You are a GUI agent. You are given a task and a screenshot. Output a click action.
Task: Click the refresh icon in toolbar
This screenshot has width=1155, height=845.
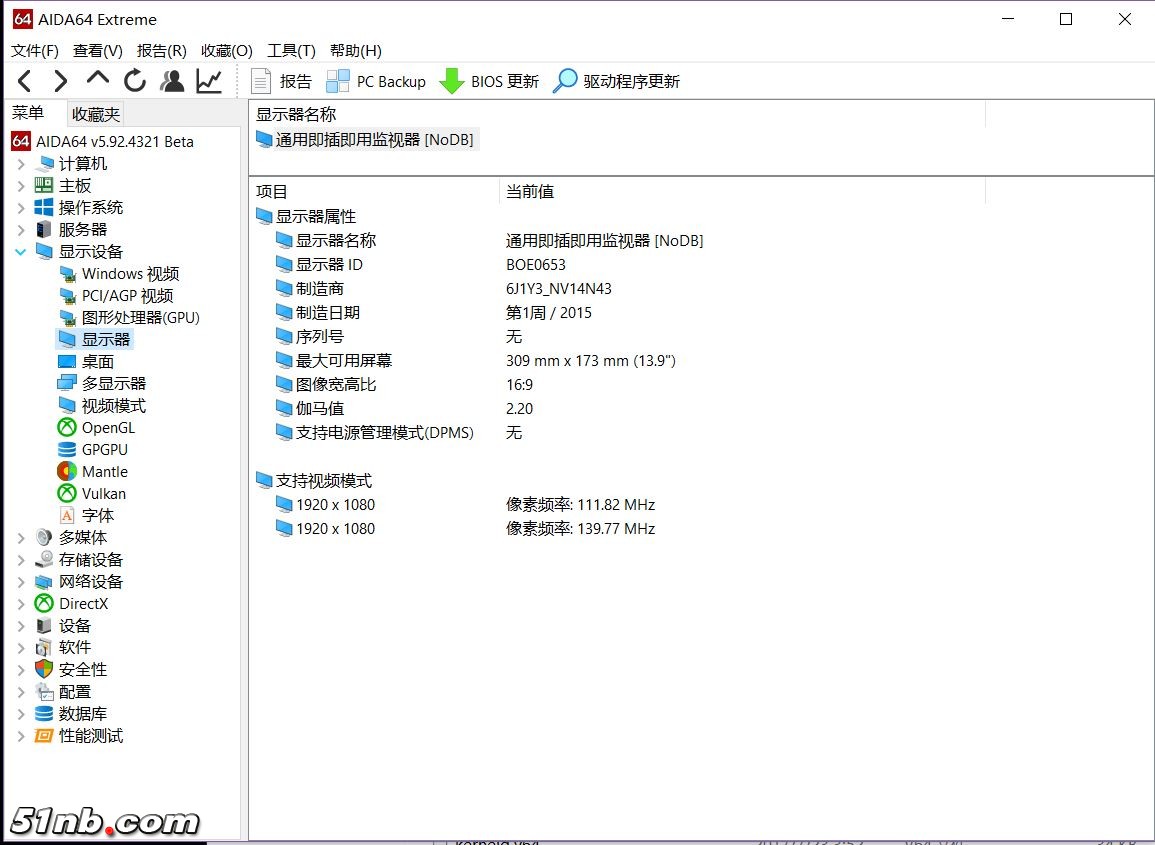point(135,81)
